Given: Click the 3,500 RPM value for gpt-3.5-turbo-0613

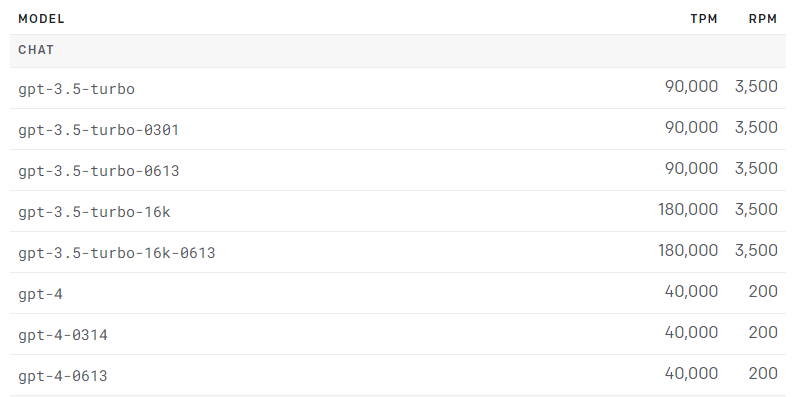Looking at the screenshot, I should 756,168.
